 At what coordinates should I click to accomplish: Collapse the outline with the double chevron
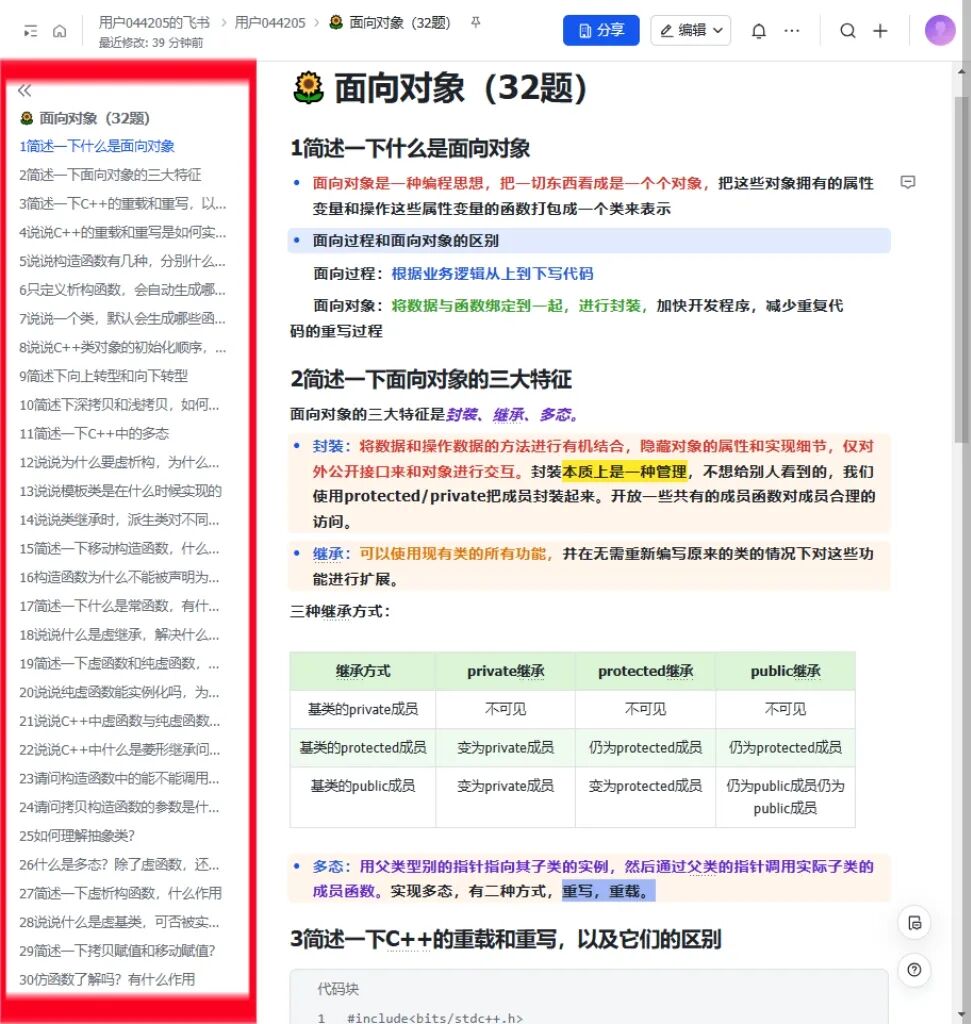(x=25, y=90)
